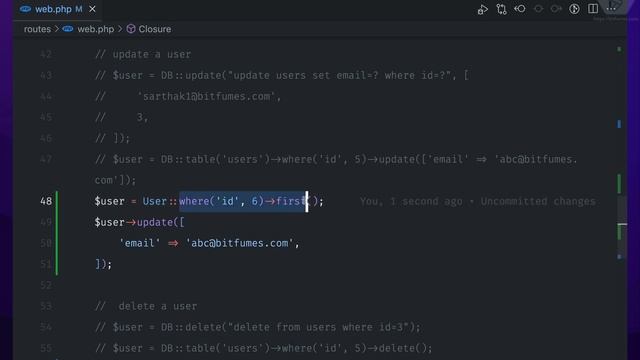Image resolution: width=640 pixels, height=360 pixels.
Task: Click the Run or Debug icon
Action: [482, 9]
